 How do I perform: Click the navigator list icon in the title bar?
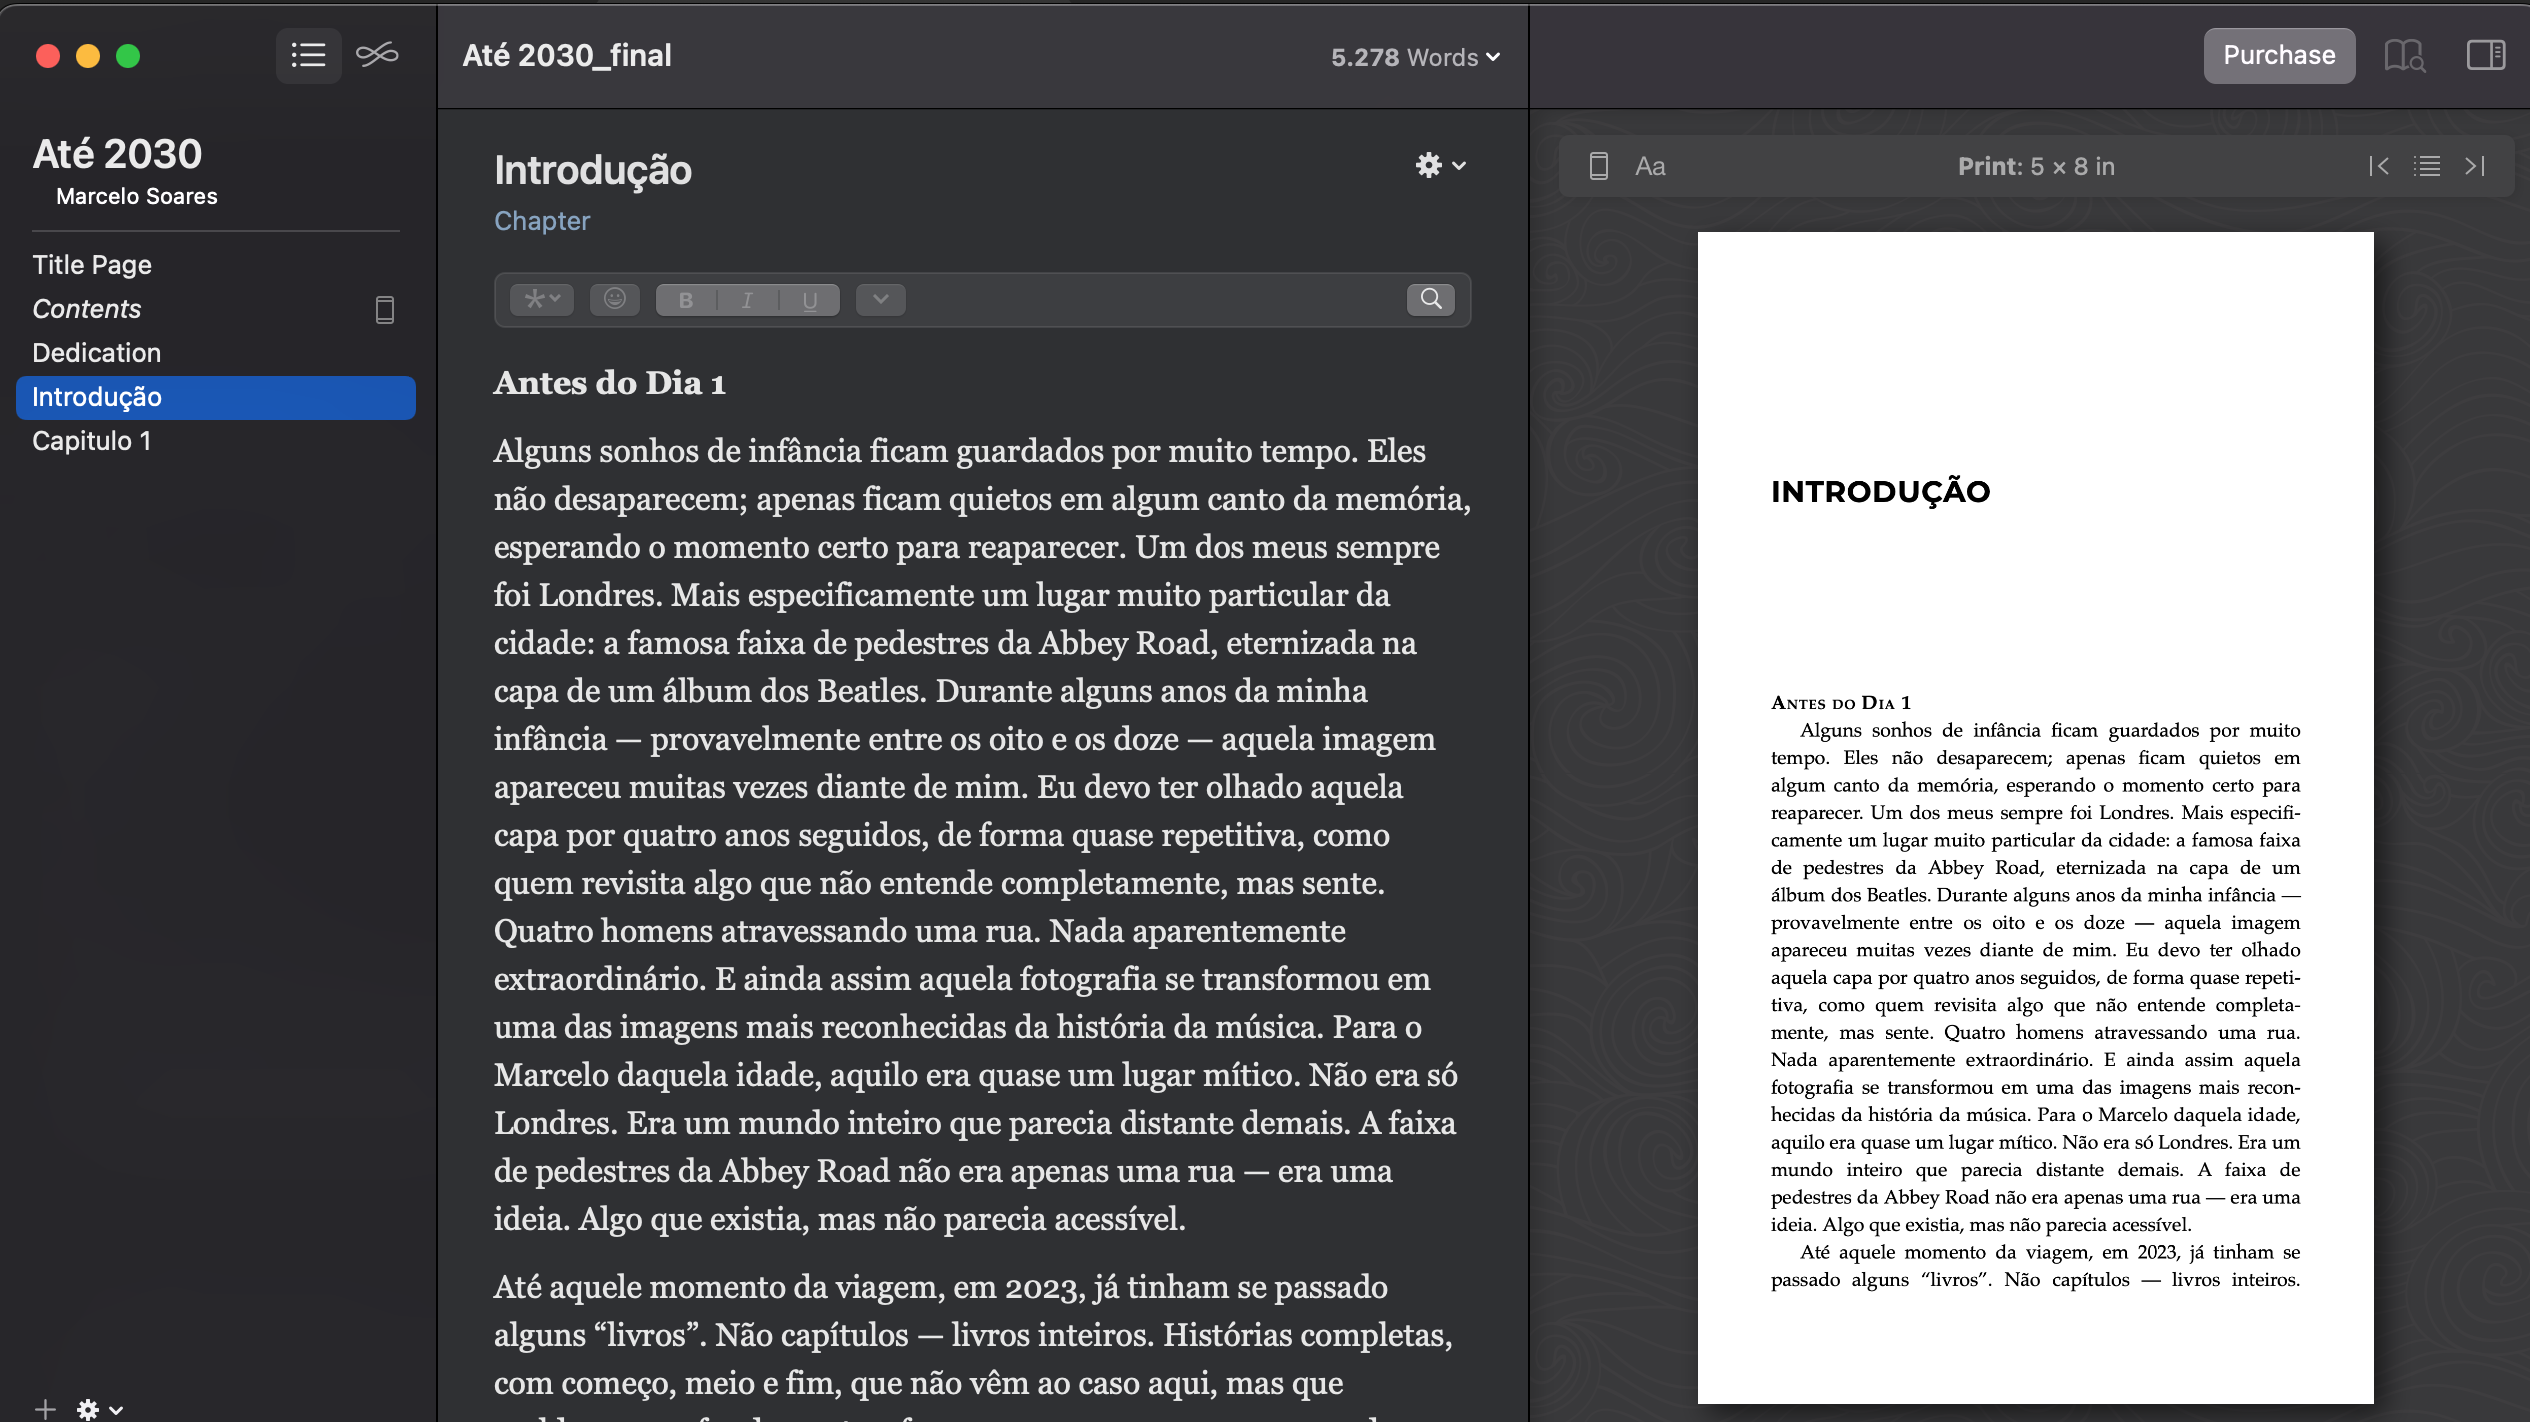point(308,55)
